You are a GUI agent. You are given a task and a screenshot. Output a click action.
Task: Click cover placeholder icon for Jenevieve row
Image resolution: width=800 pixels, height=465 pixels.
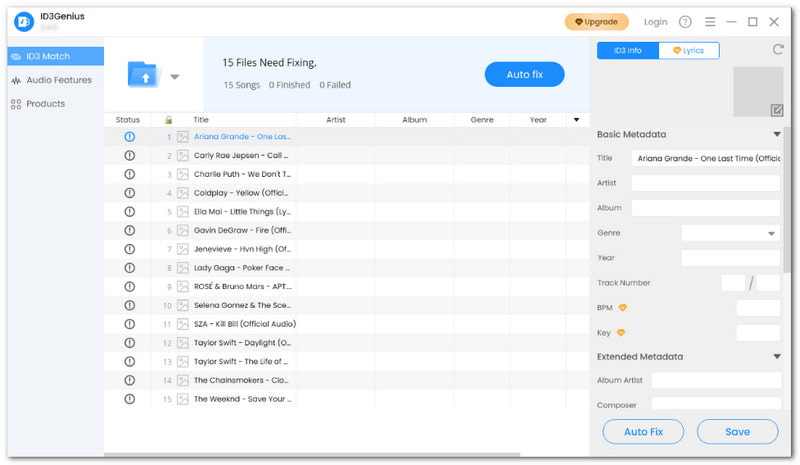coord(183,249)
